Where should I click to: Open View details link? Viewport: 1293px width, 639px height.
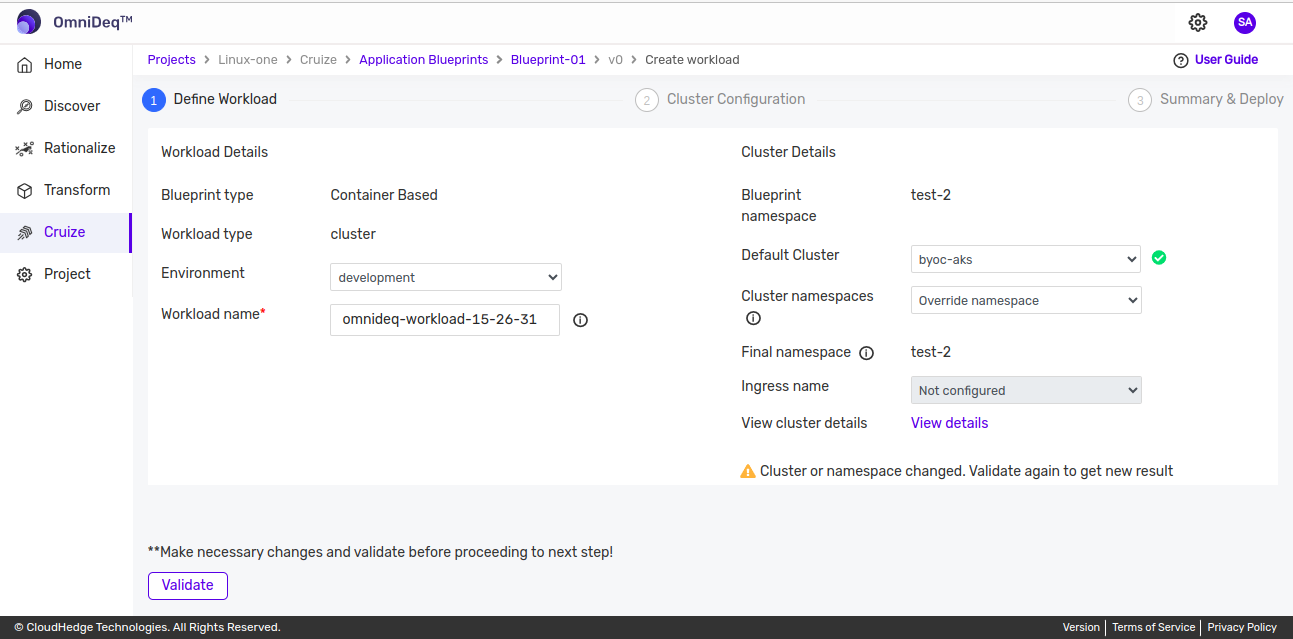click(949, 423)
